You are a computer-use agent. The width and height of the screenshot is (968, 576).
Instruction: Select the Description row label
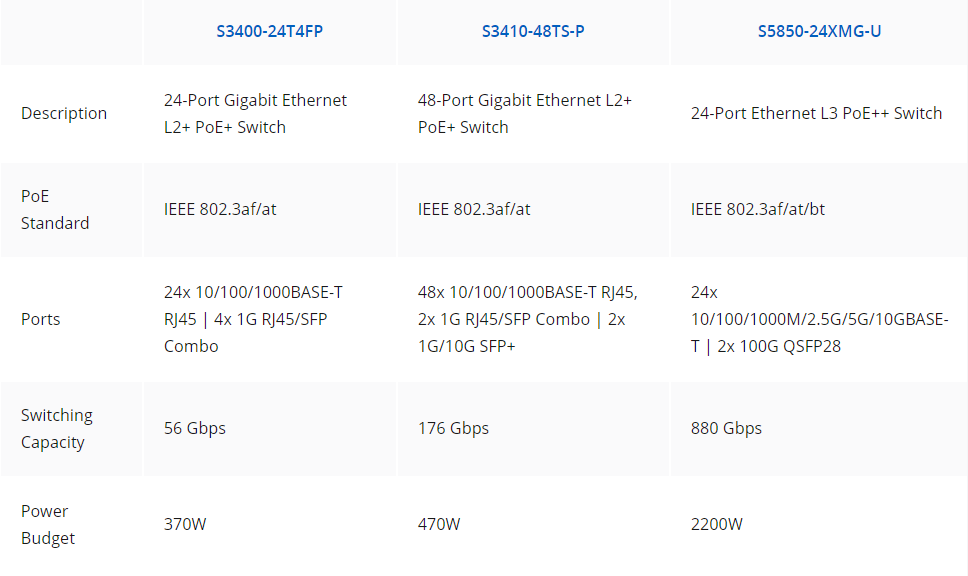coord(64,114)
